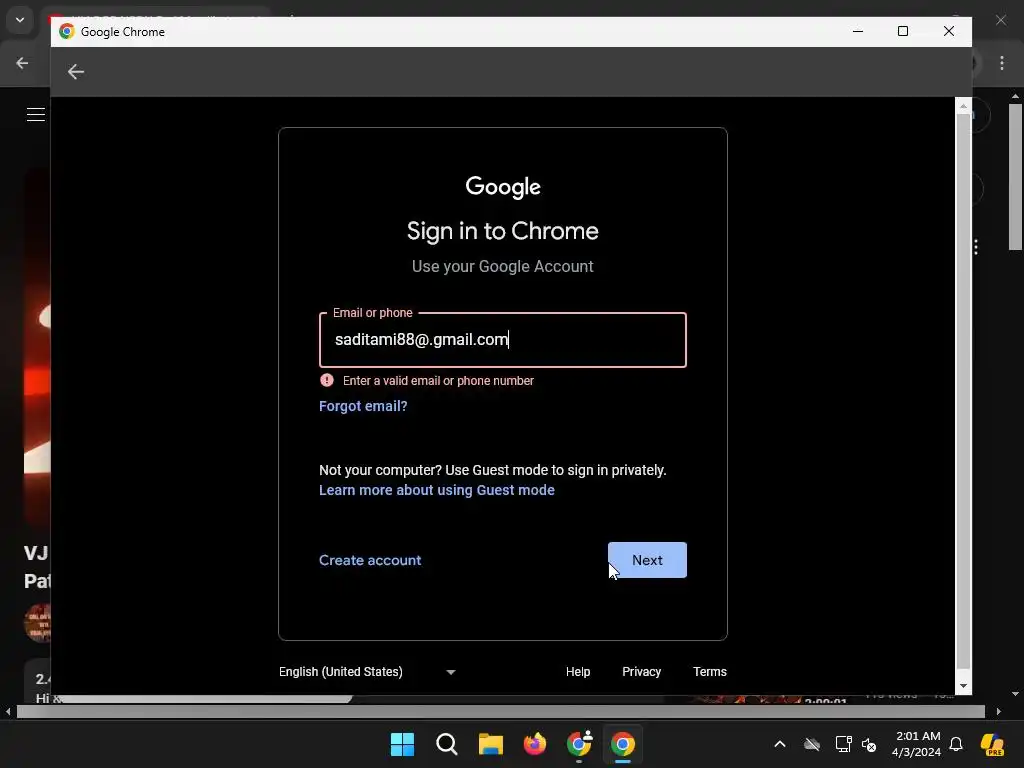Screen dimensions: 1024x768
Task: Click the background browser vertical scrollbar thumb
Action: click(1015, 176)
